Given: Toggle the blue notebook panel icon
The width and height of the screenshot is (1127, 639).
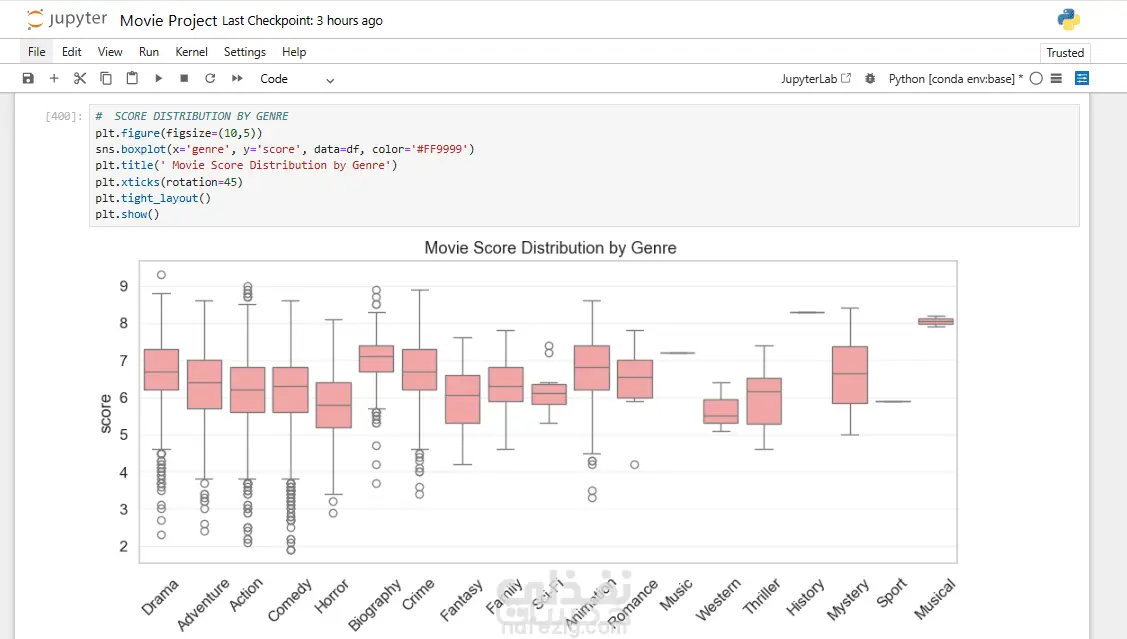Looking at the screenshot, I should point(1082,78).
